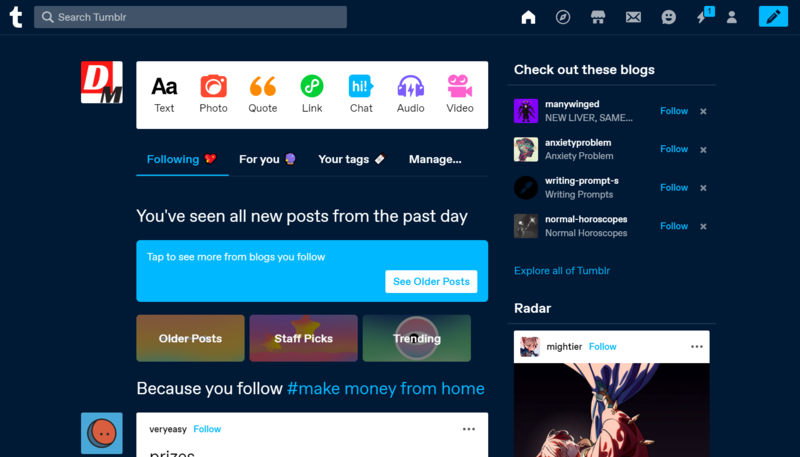Open the Older Posts tile
This screenshot has height=457, width=800.
(x=190, y=338)
